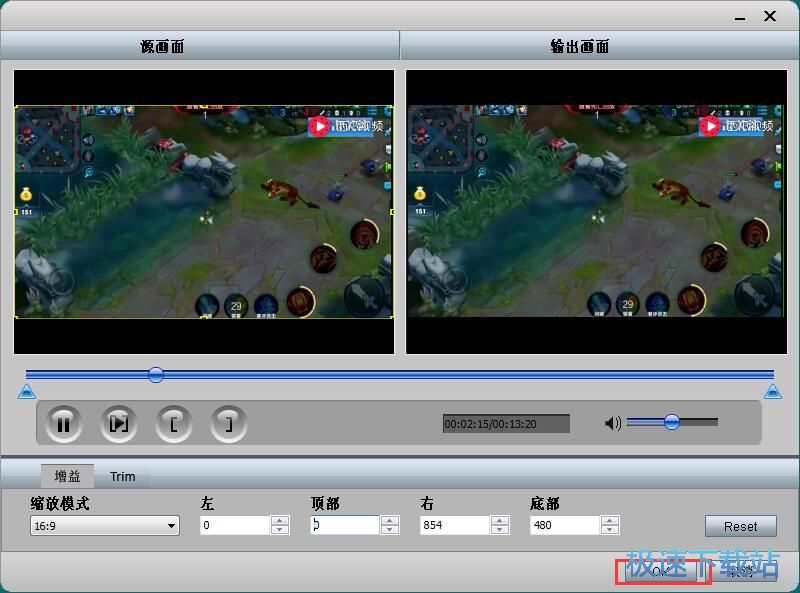The height and width of the screenshot is (593, 800).
Task: Reset the crop settings
Action: pyautogui.click(x=741, y=526)
